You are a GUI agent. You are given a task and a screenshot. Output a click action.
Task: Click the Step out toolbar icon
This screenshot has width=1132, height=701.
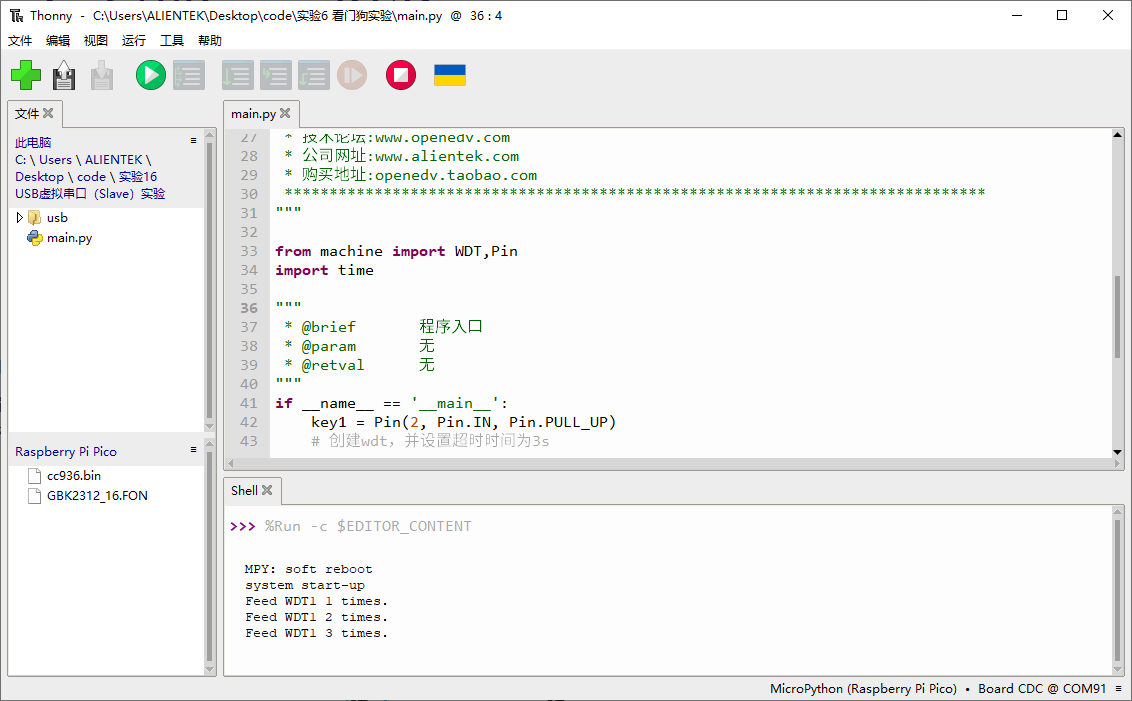314,75
